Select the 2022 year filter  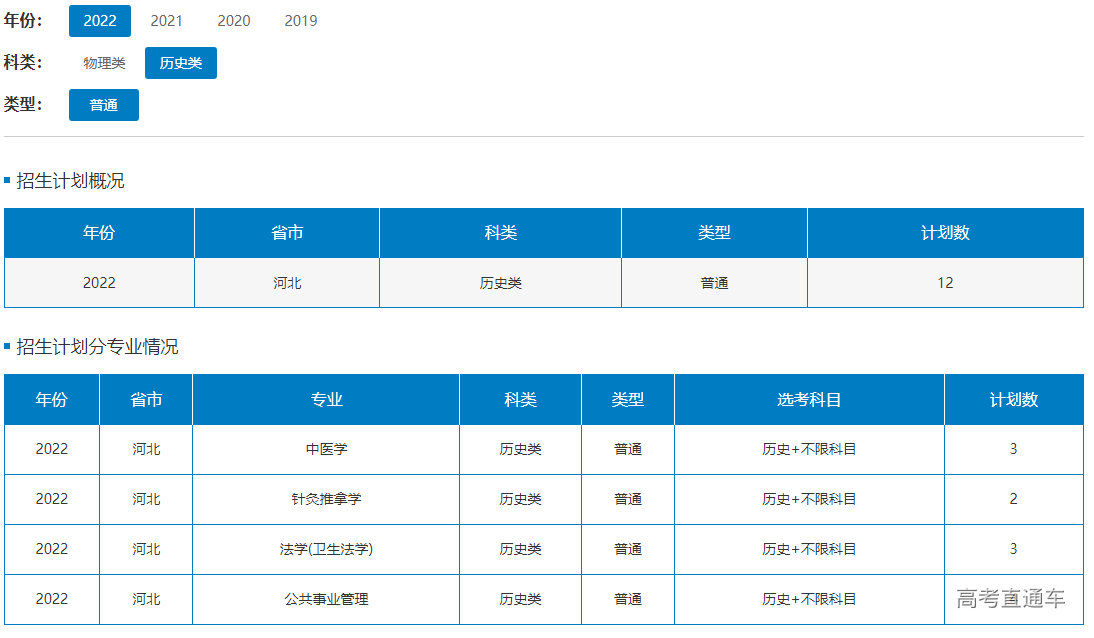point(100,21)
